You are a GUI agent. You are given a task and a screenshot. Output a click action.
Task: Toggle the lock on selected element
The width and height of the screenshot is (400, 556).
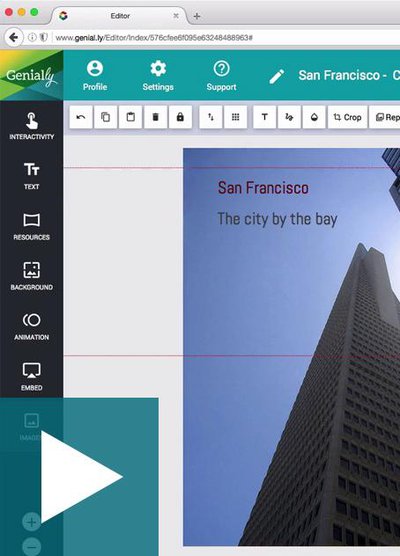180,117
